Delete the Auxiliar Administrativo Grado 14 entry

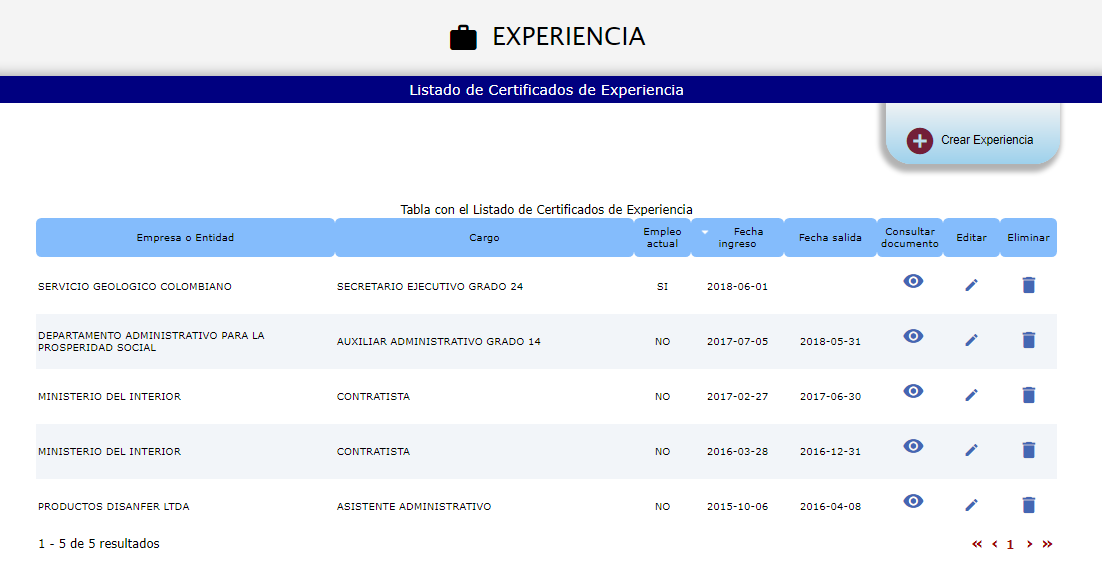click(x=1028, y=340)
